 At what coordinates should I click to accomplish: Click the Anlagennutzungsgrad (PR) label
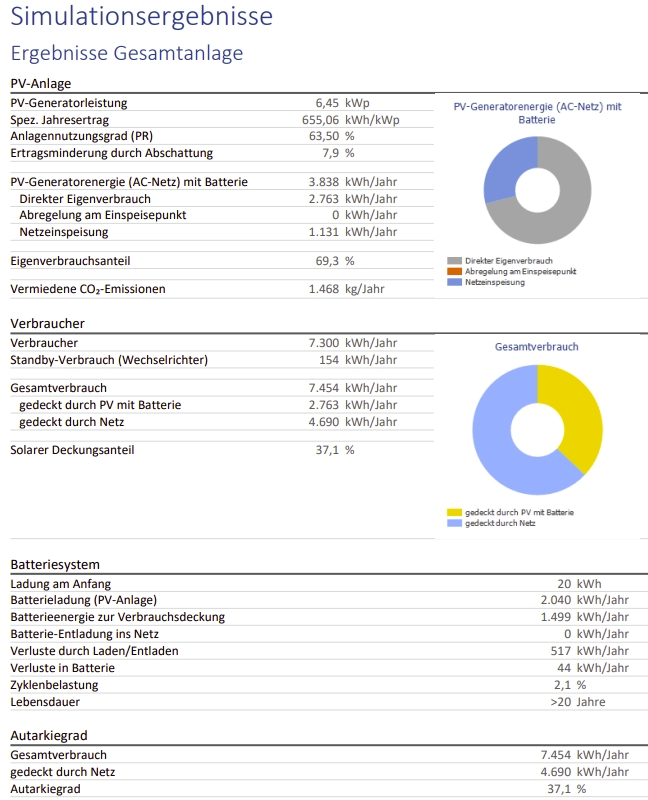pos(82,136)
